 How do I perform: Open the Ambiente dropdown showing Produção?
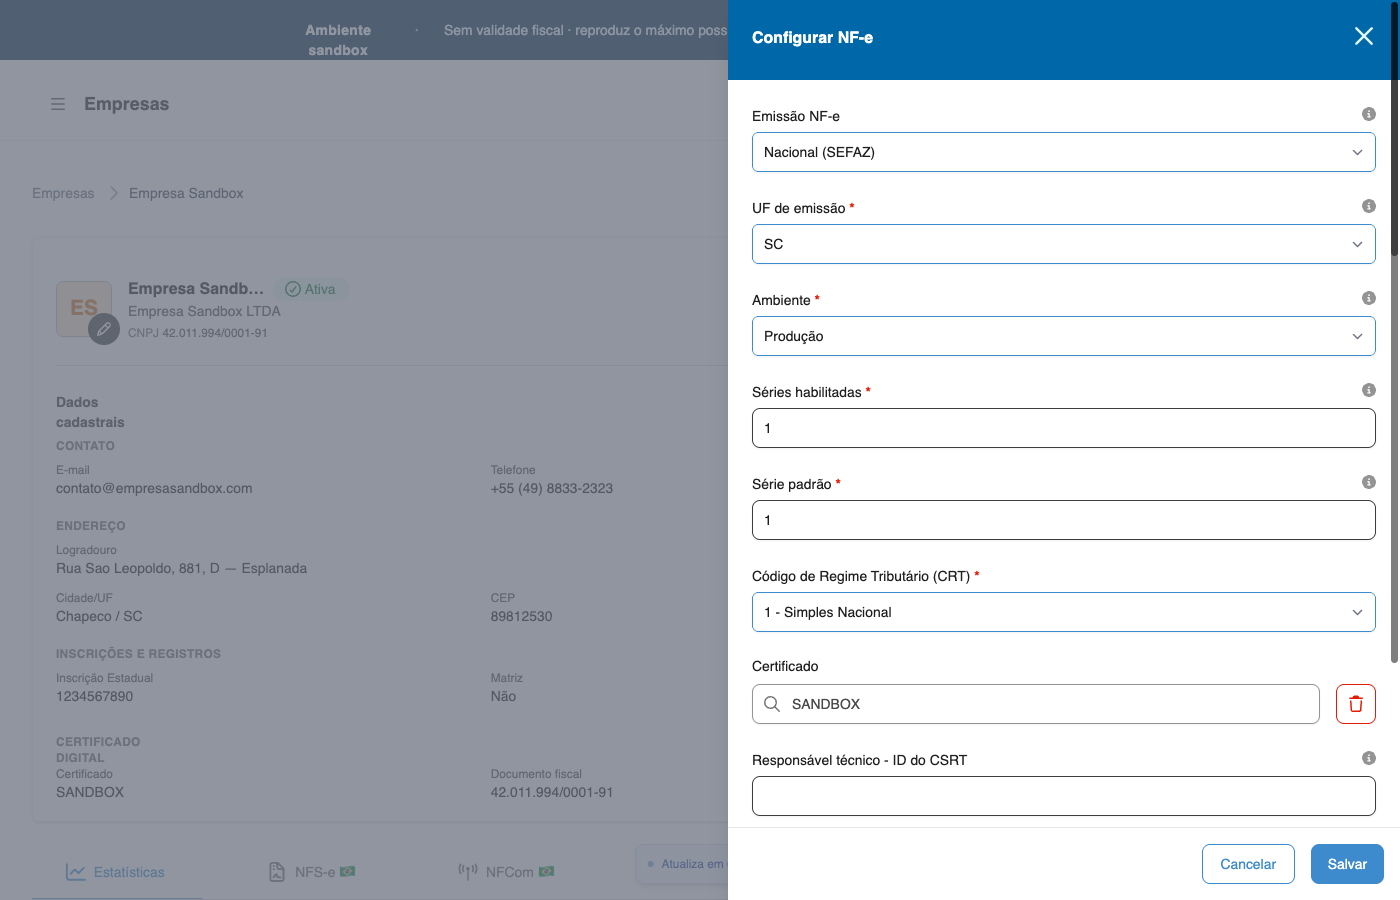click(x=1064, y=336)
